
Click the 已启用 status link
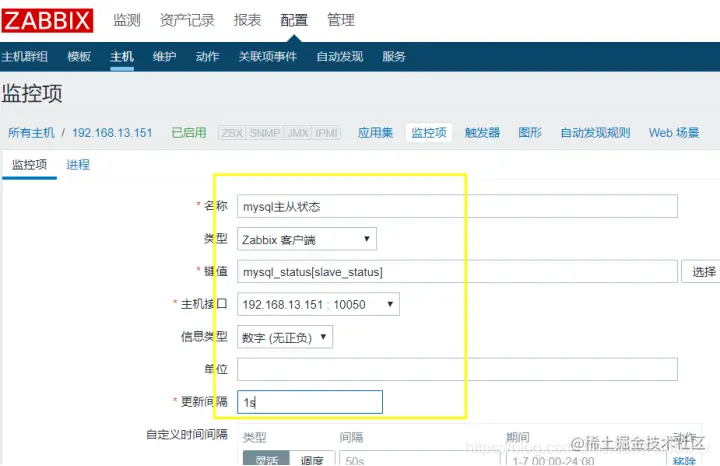pos(189,133)
